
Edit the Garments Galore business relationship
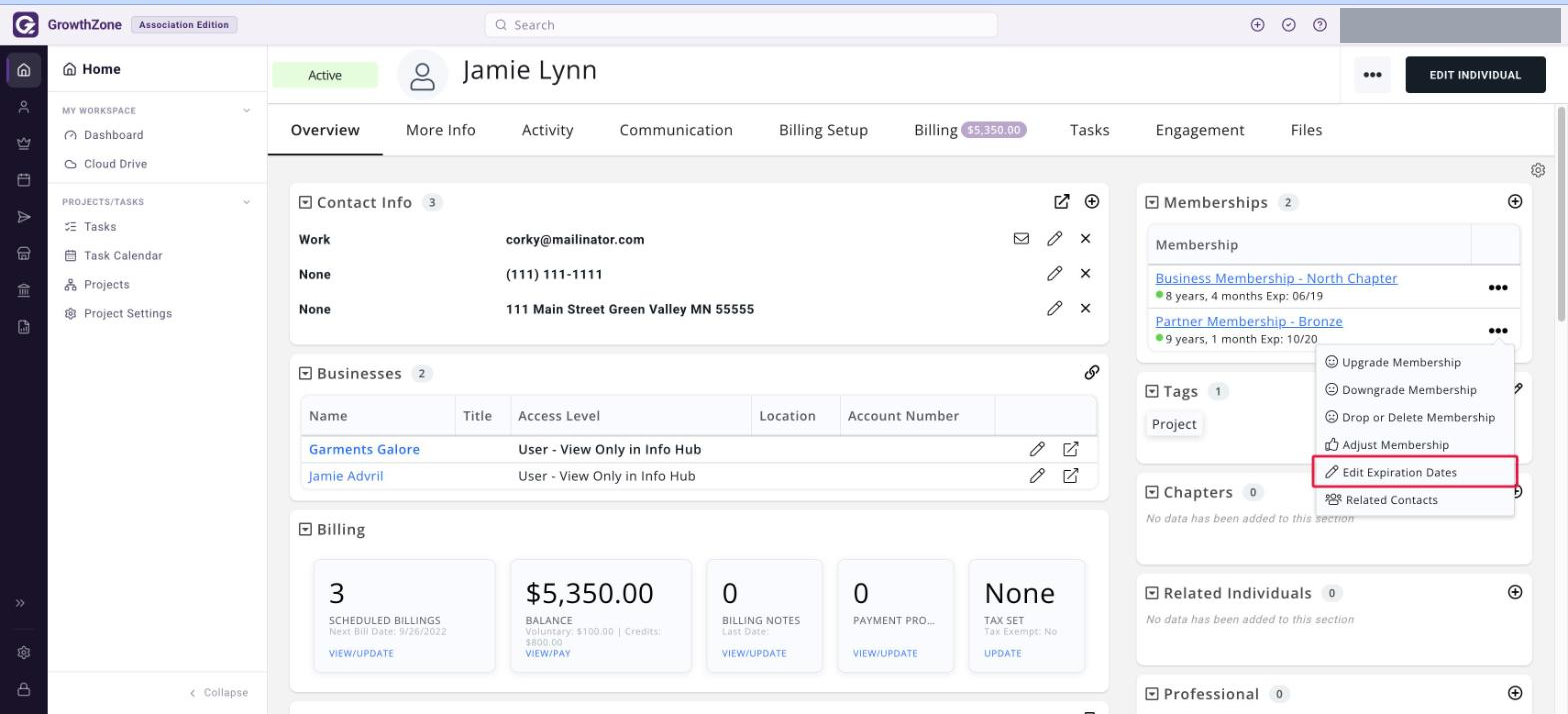tap(1037, 449)
